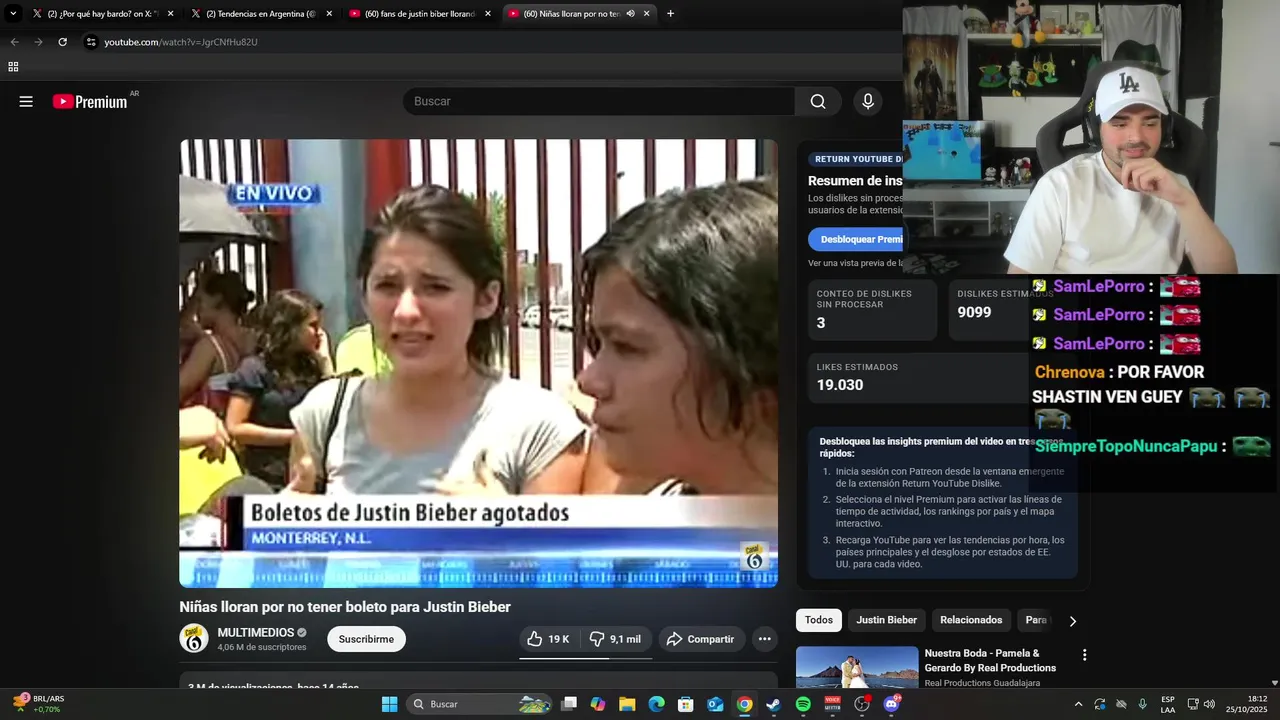Focus the YouTube Buscar search field
Screen dimensions: 1280x720
[x=599, y=101]
